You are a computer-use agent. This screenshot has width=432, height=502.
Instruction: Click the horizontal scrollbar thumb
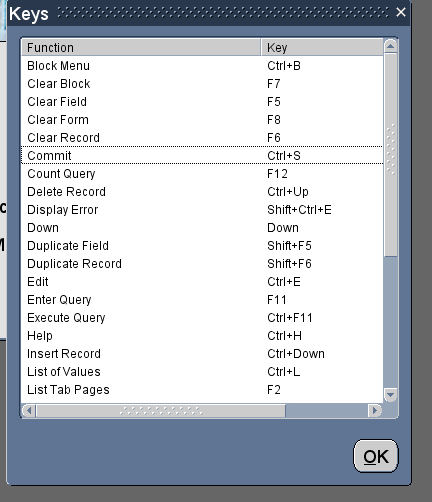[161, 411]
